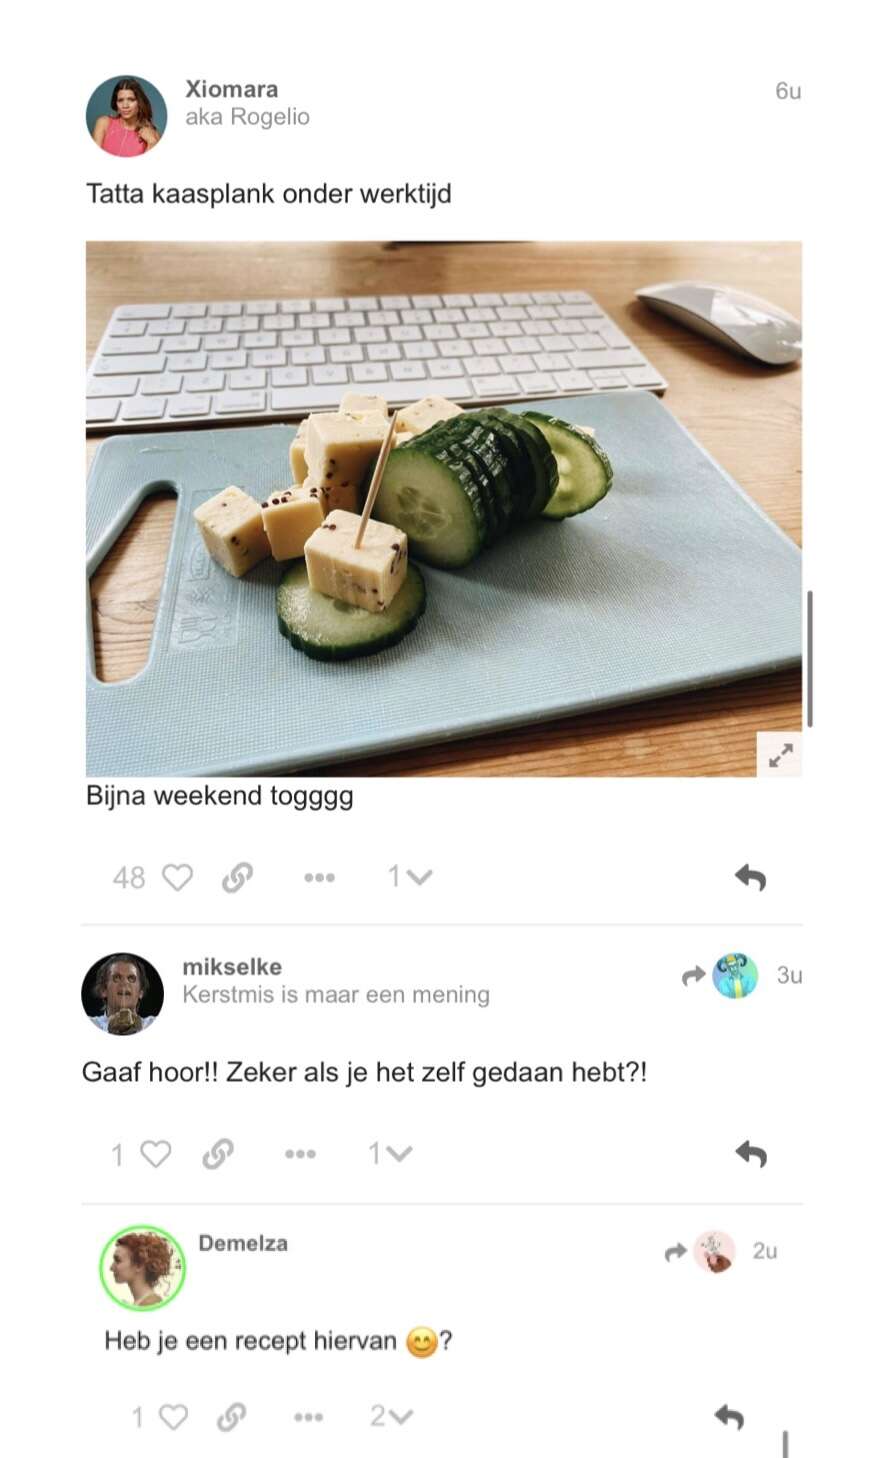Expand cheese board photo to full size
Image resolution: width=883 pixels, height=1458 pixels.
coord(781,756)
